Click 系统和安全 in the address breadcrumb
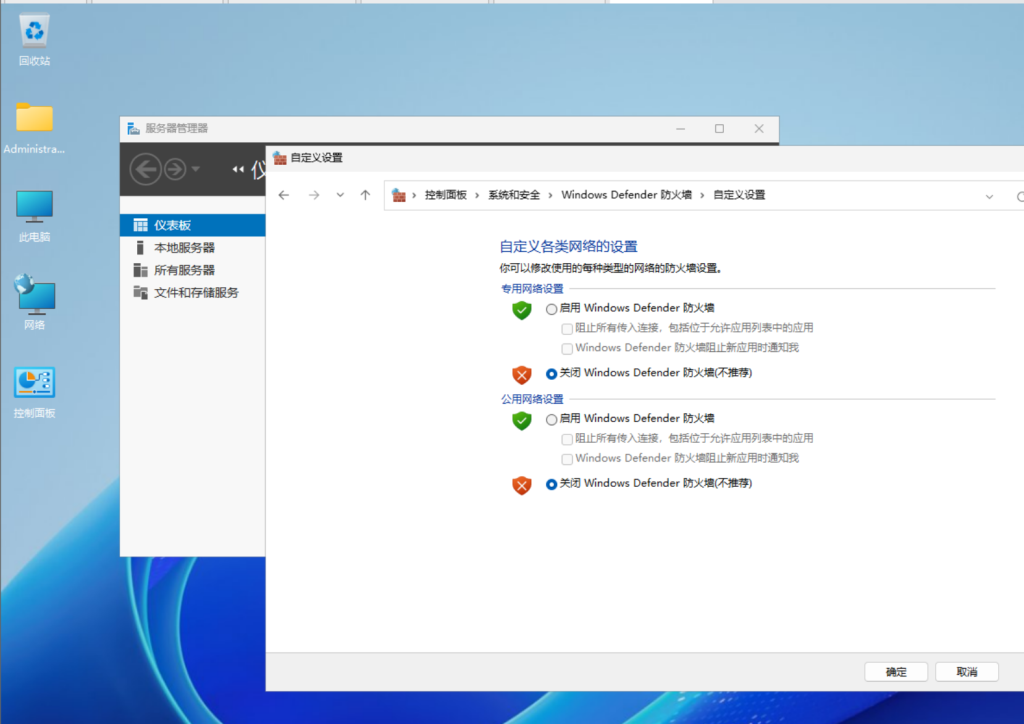1024x724 pixels. 514,195
